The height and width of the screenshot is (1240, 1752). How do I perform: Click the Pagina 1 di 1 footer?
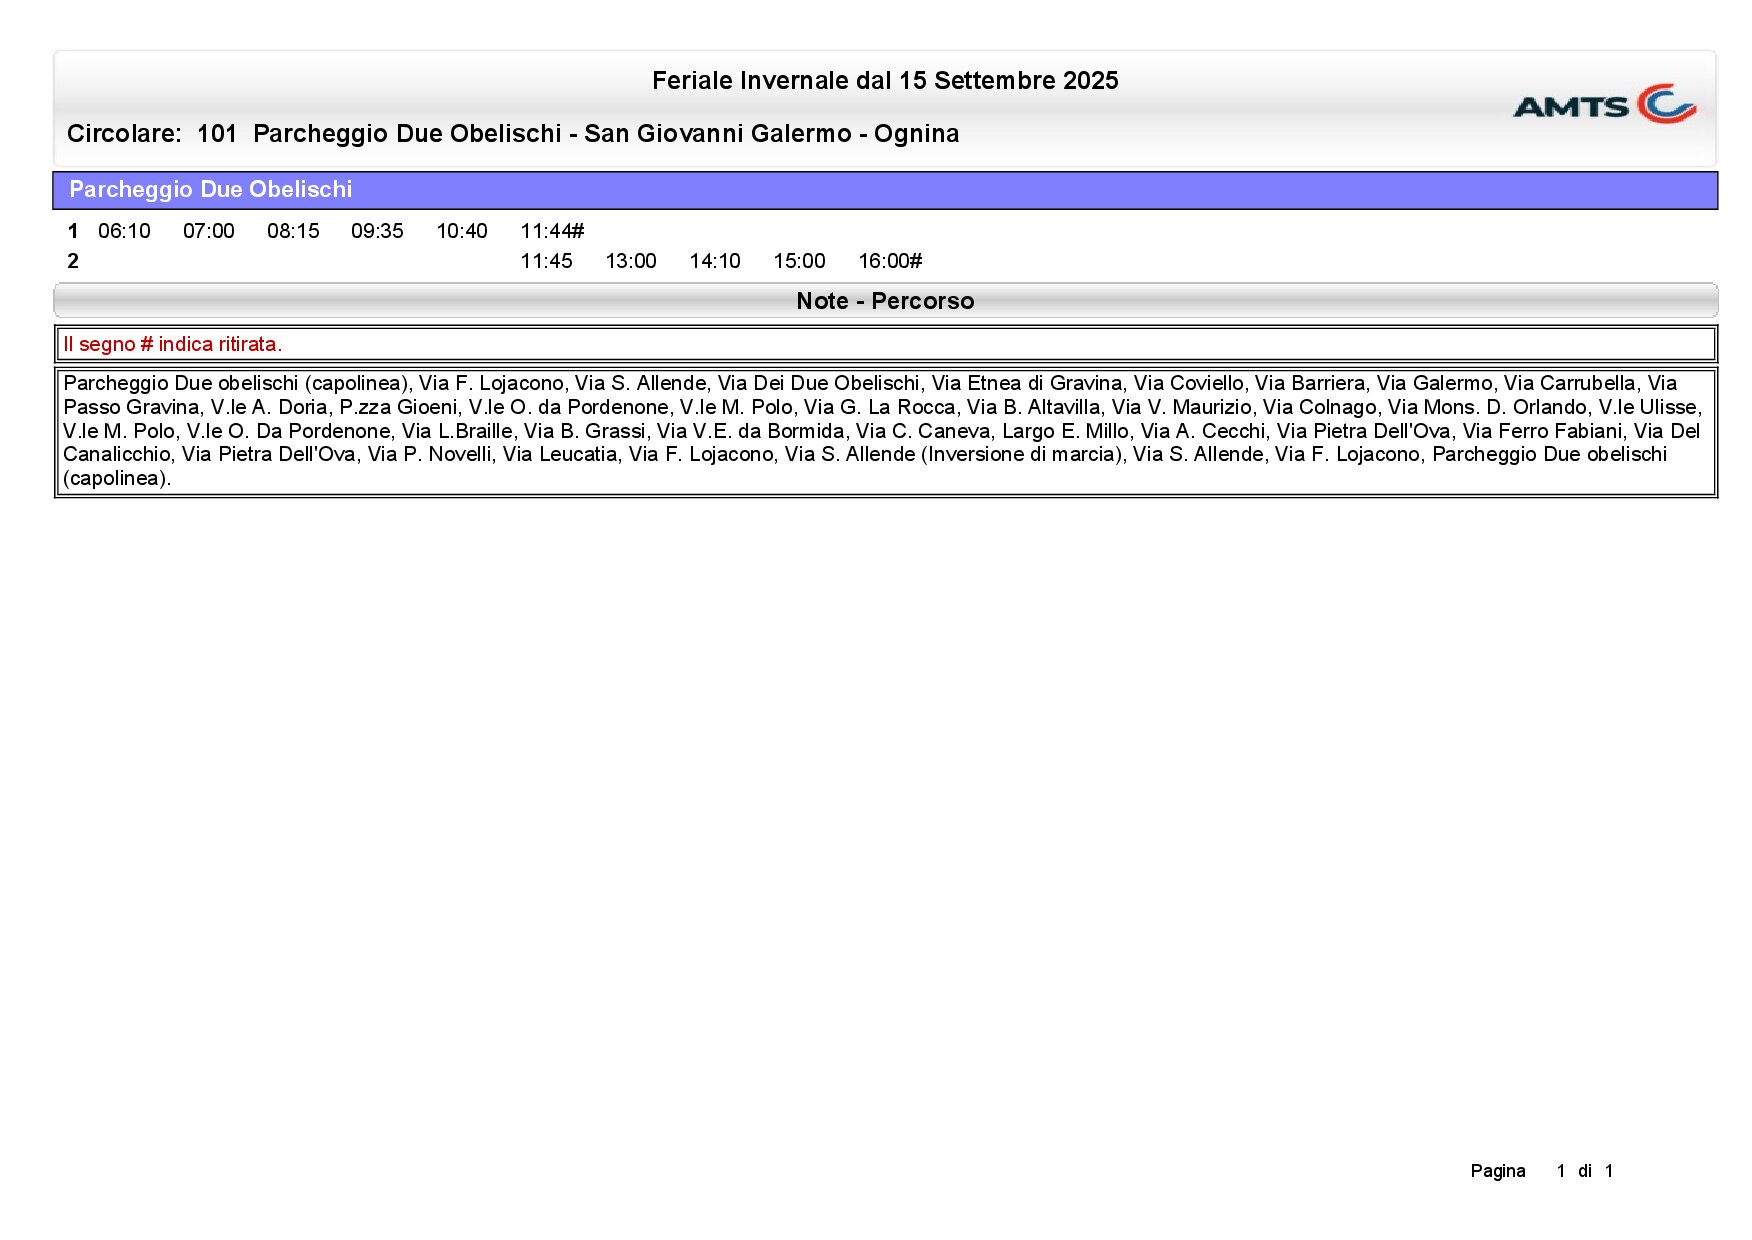click(x=1542, y=1171)
